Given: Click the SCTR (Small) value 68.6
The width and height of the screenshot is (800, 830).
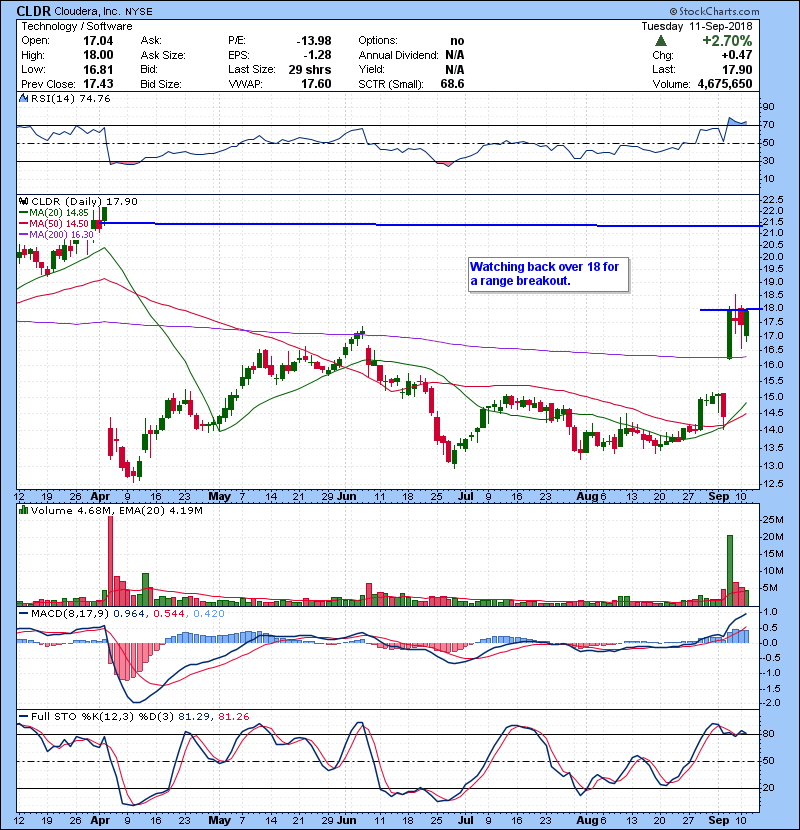Looking at the screenshot, I should click(452, 84).
